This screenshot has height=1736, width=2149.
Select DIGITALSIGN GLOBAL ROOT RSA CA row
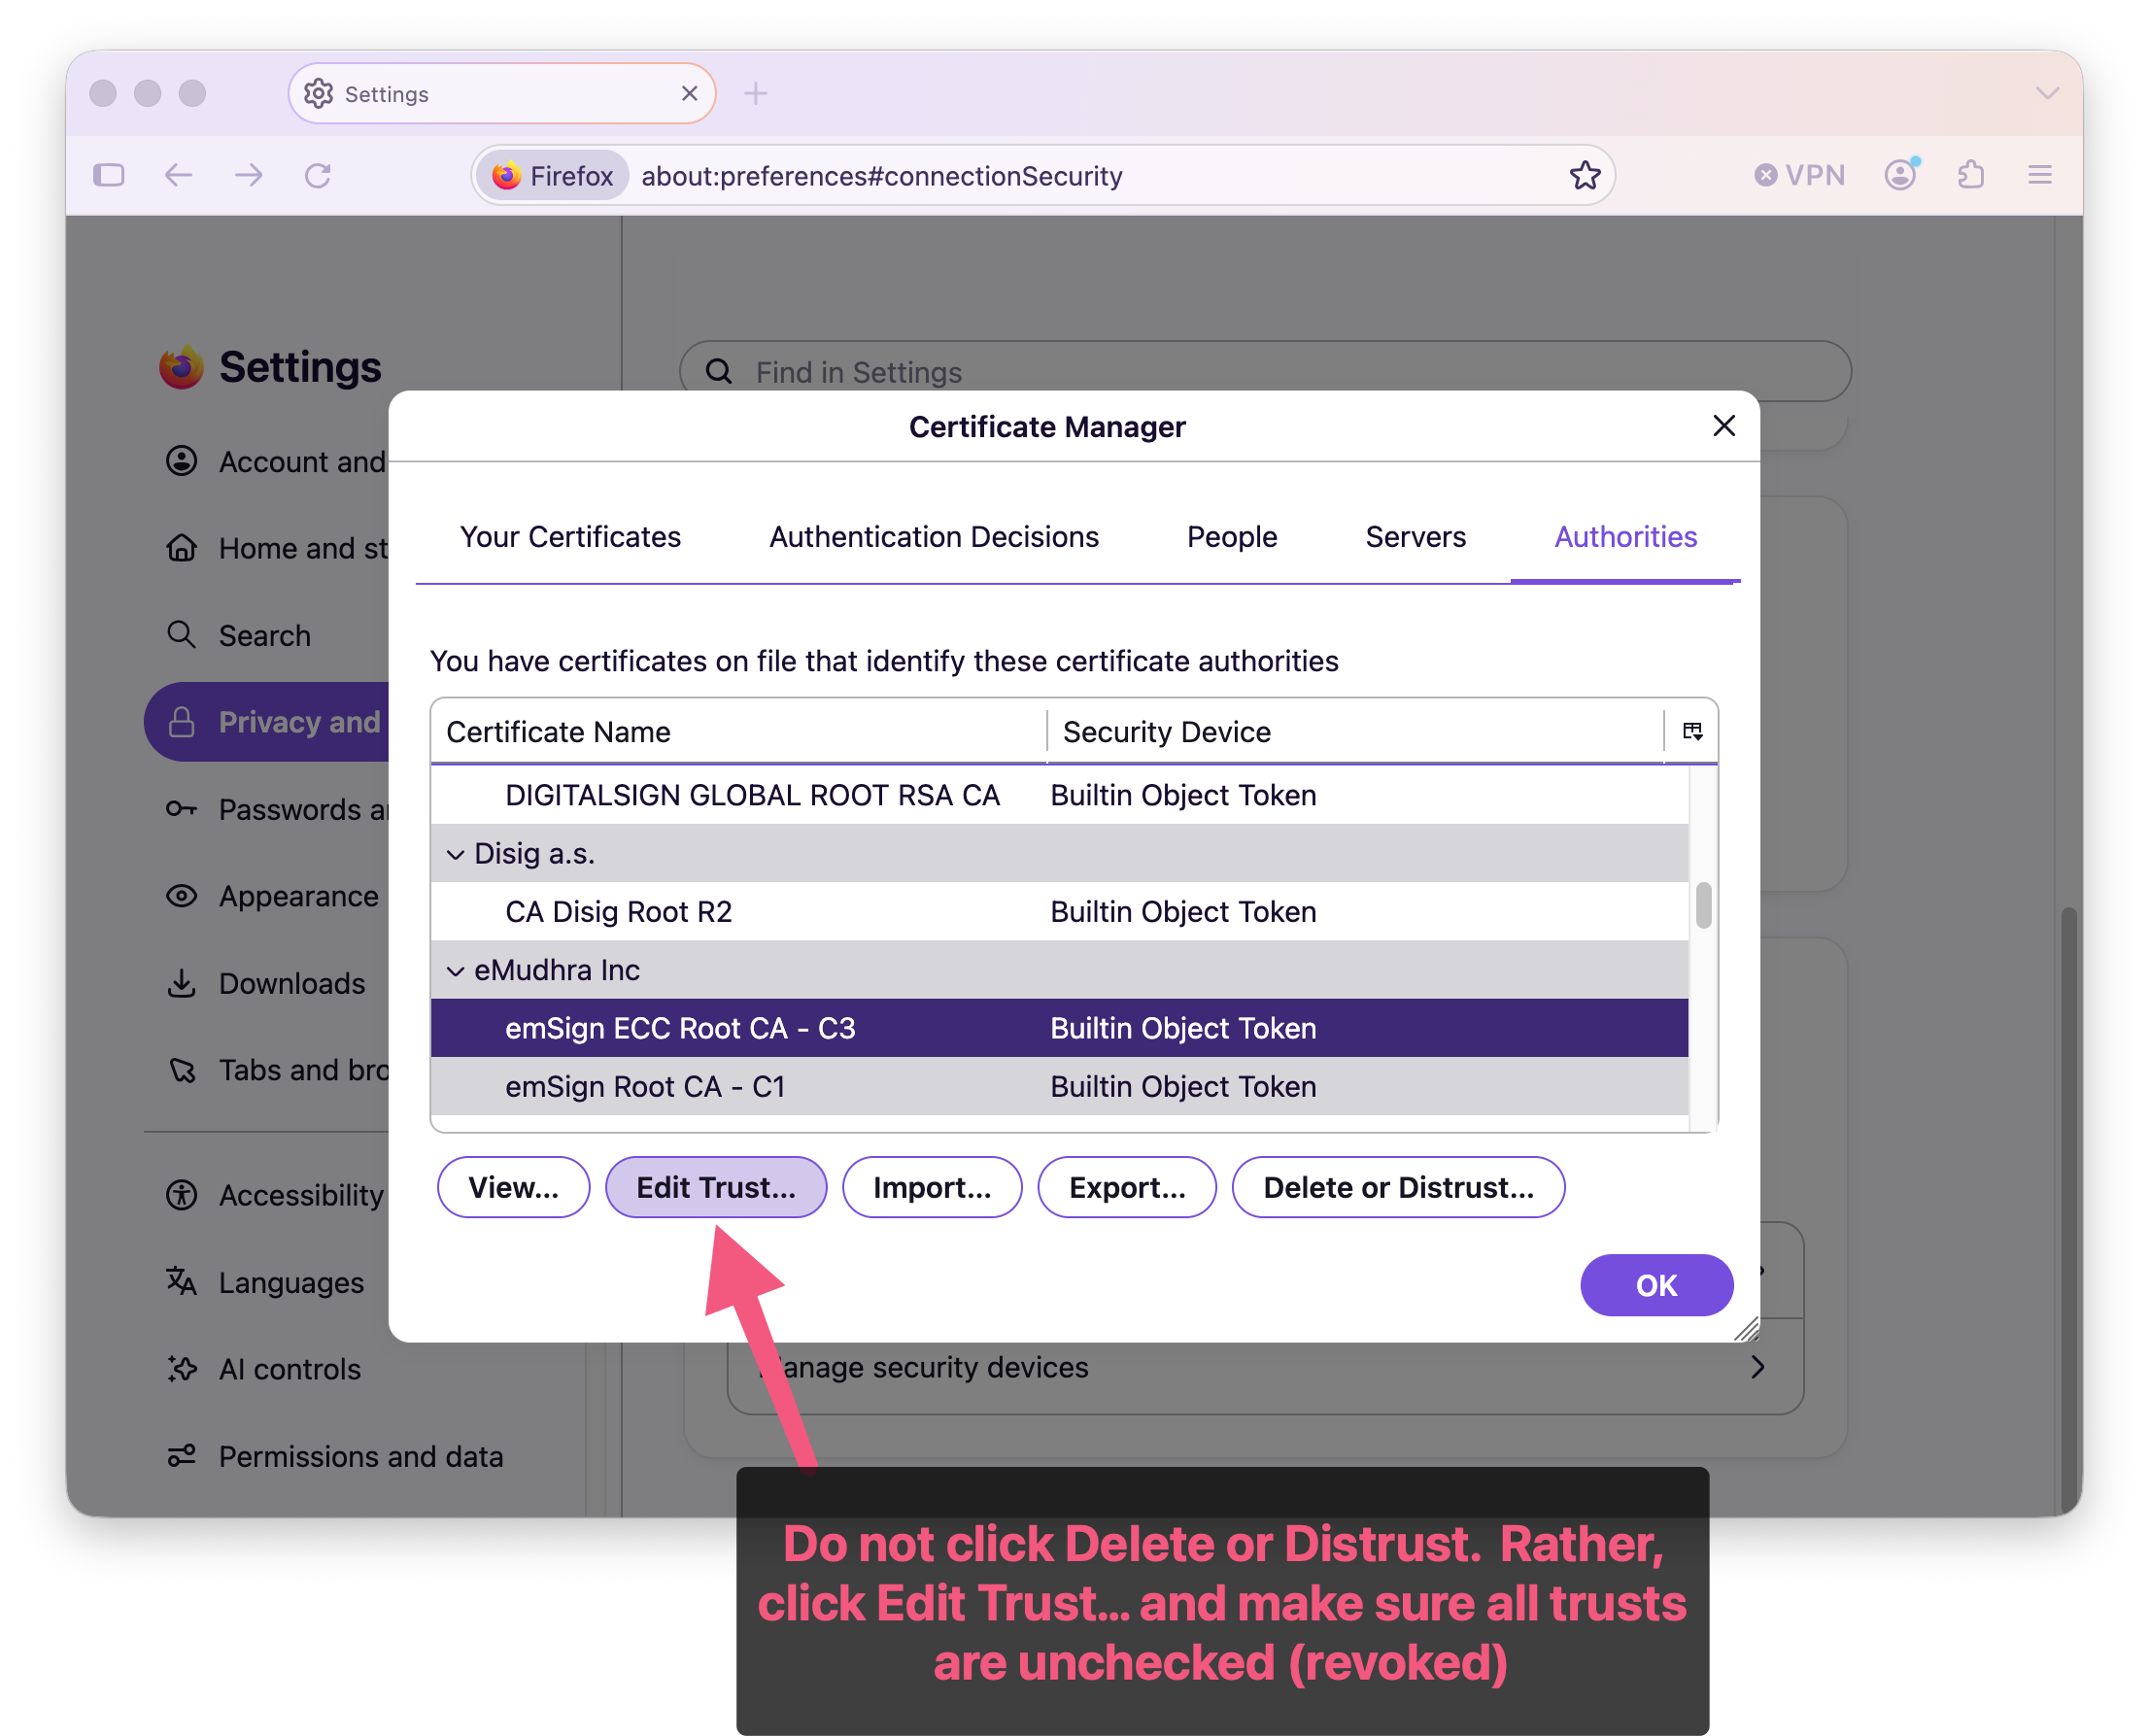coord(1059,795)
